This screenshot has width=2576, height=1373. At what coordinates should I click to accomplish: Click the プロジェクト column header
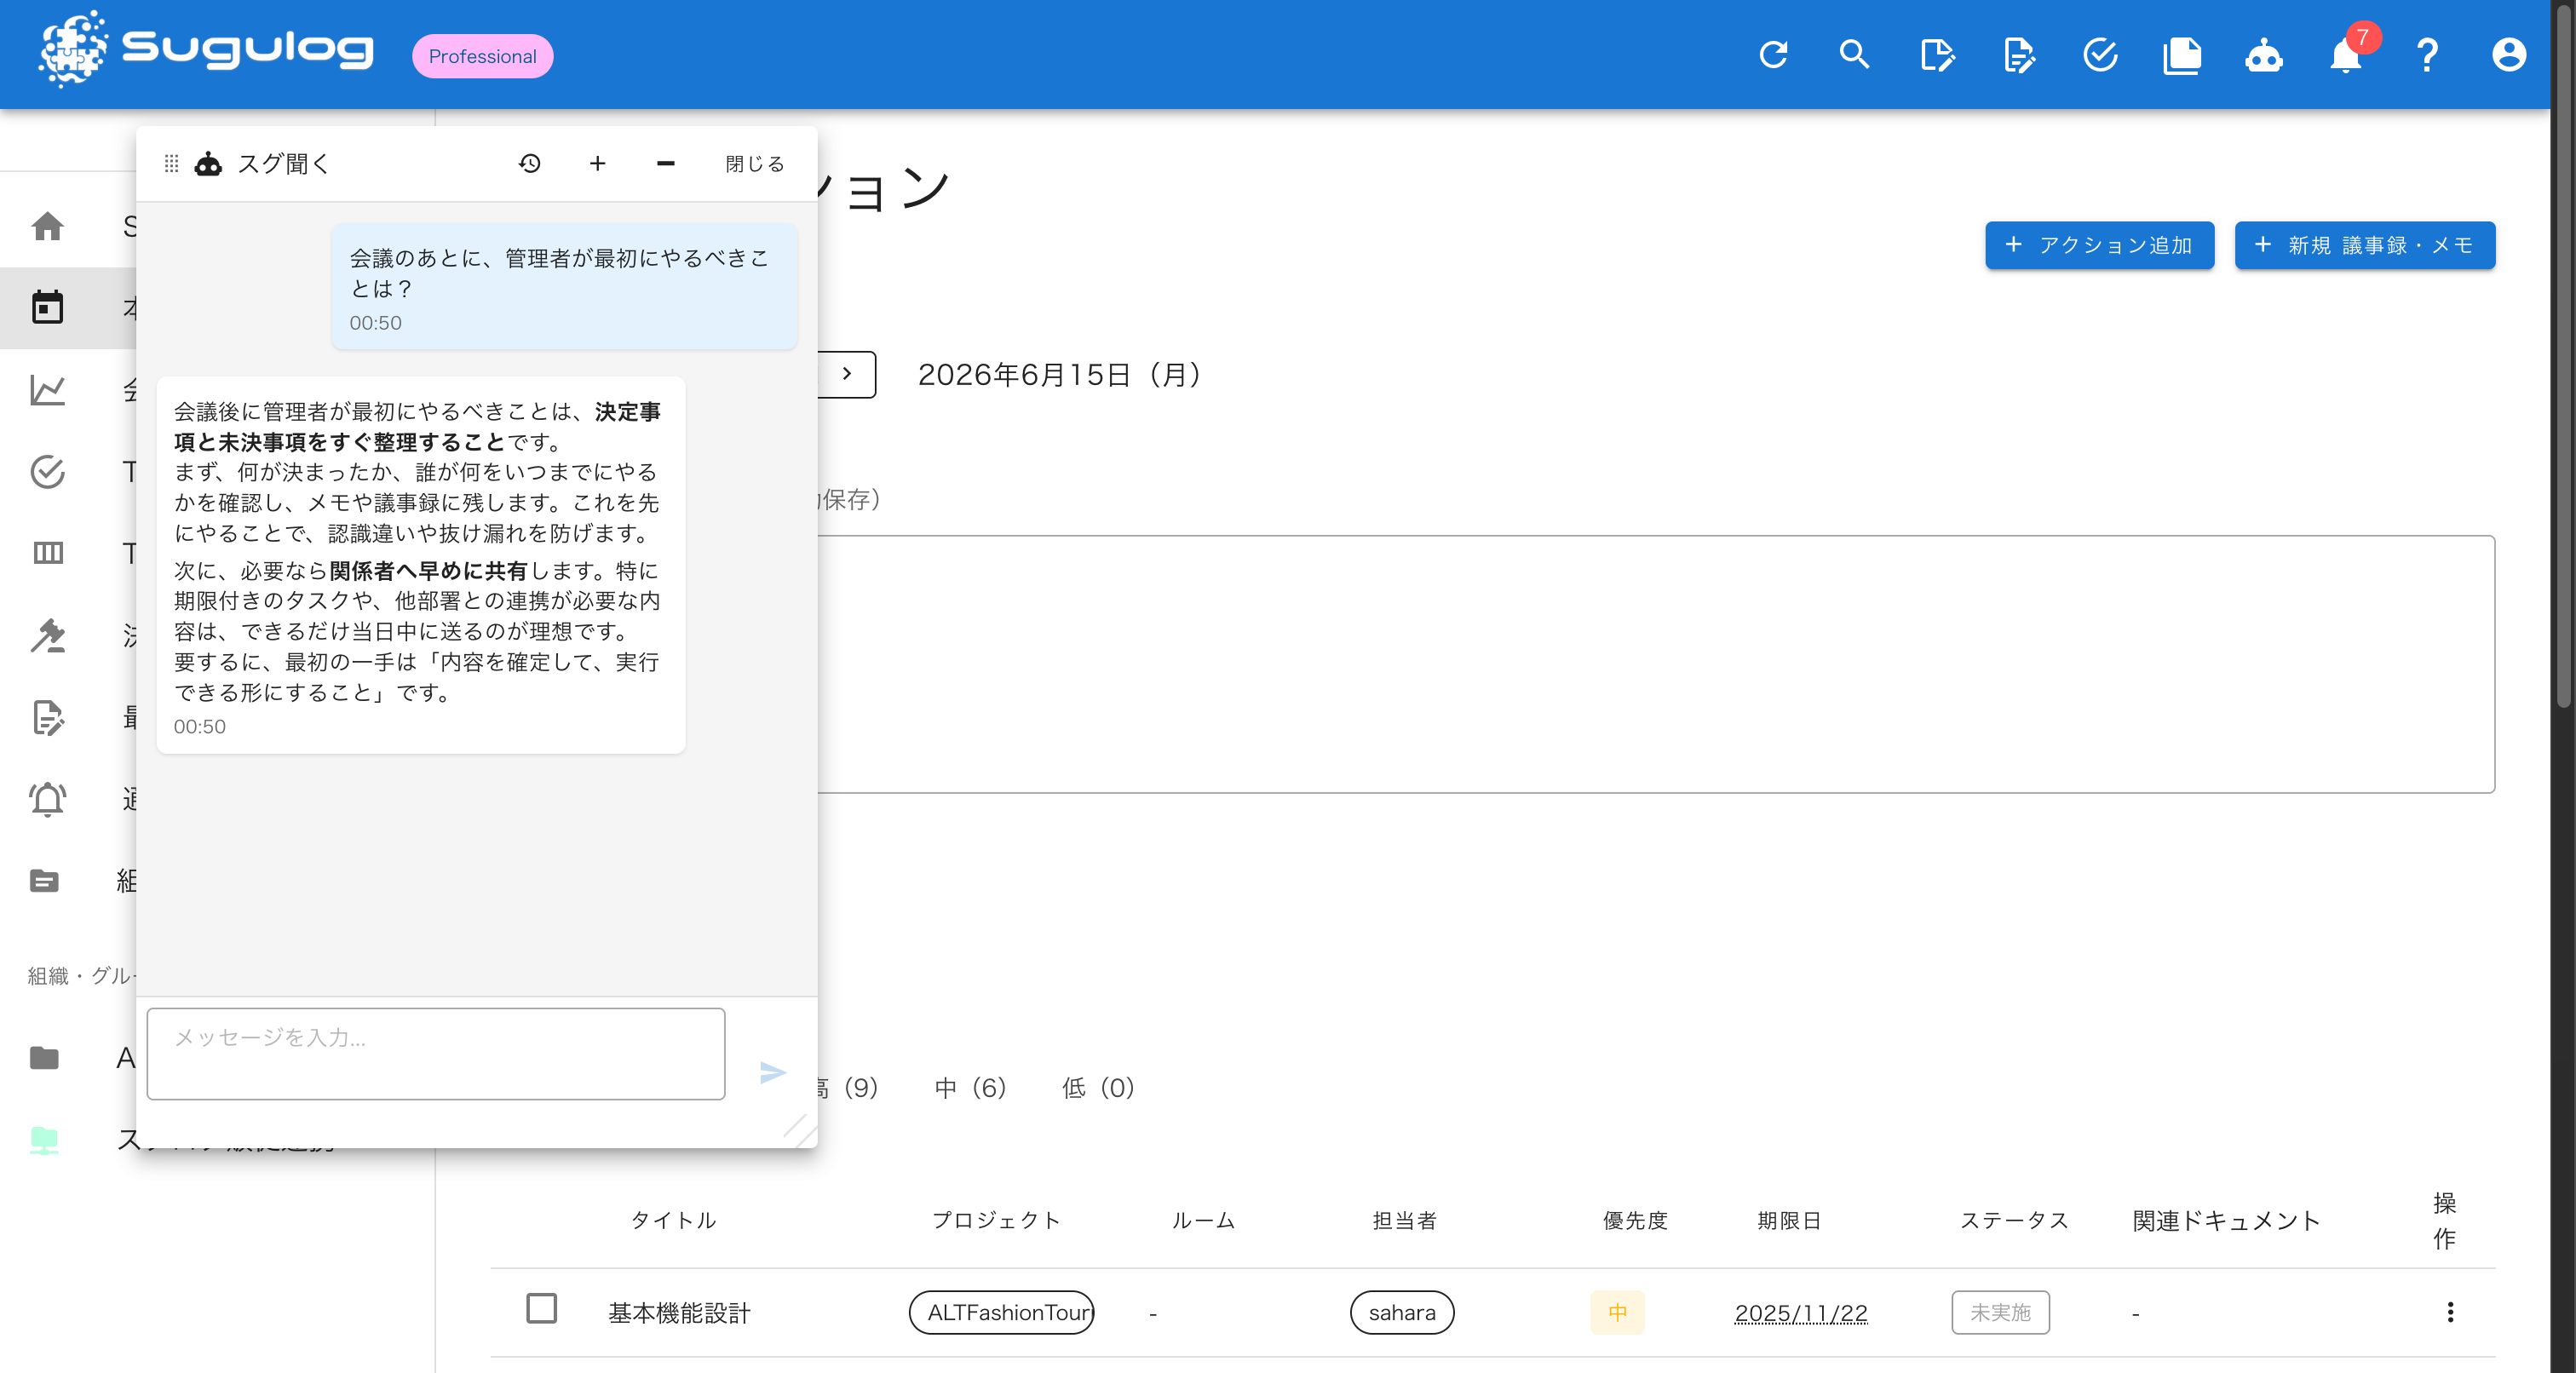pyautogui.click(x=996, y=1220)
